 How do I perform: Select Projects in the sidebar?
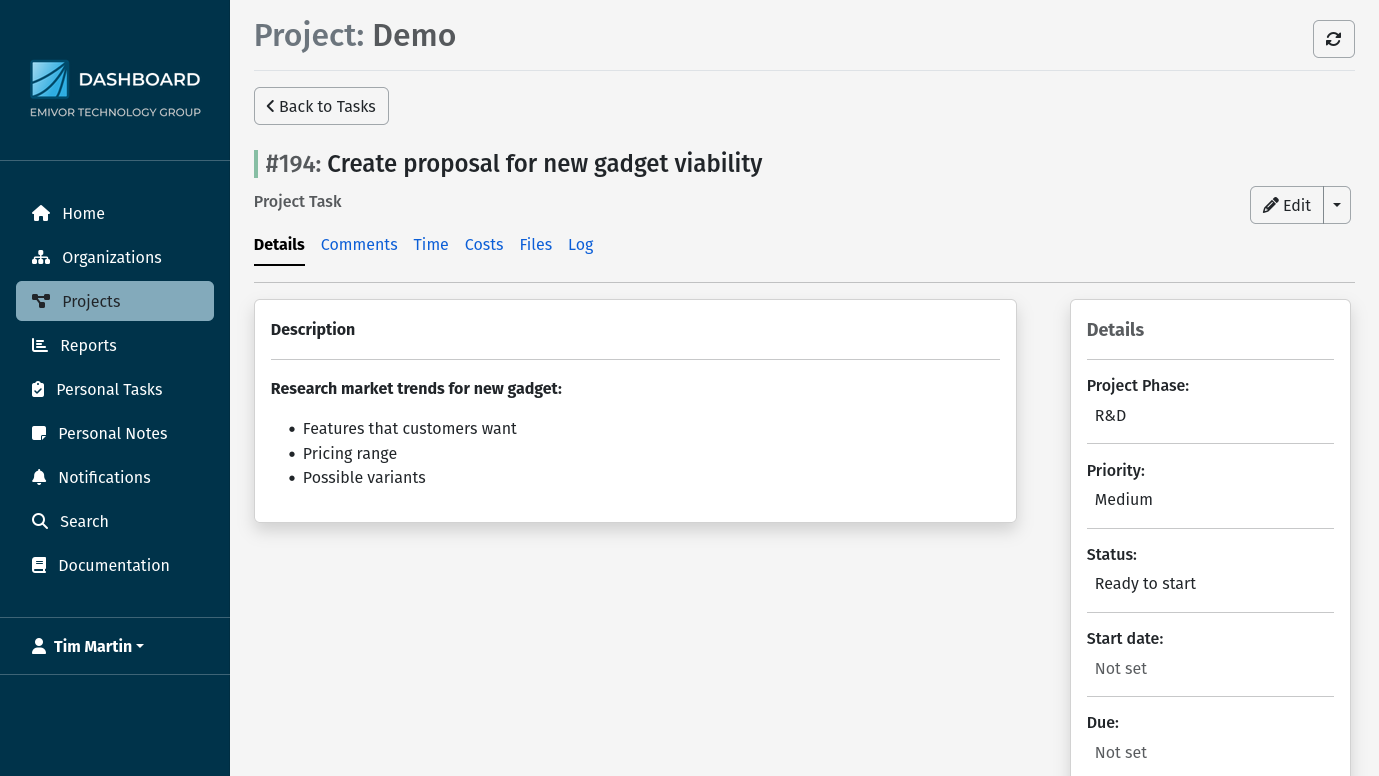point(115,301)
